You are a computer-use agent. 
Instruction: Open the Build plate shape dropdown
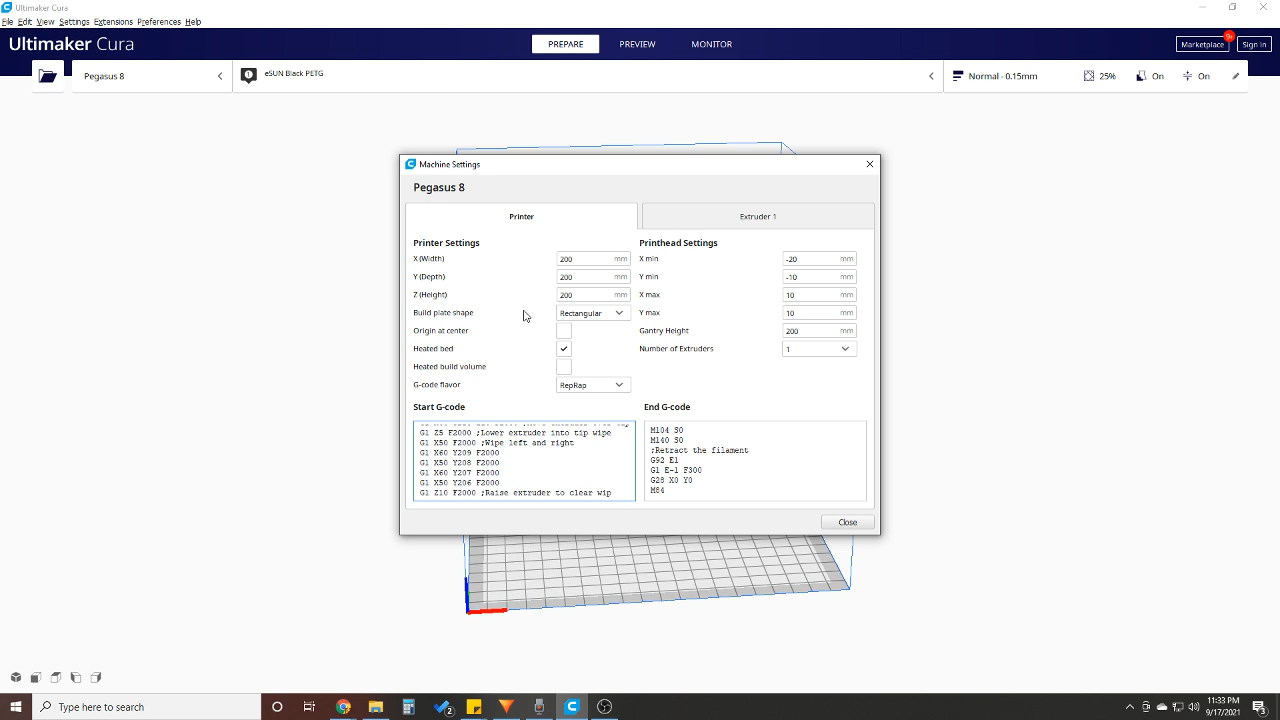pyautogui.click(x=593, y=313)
